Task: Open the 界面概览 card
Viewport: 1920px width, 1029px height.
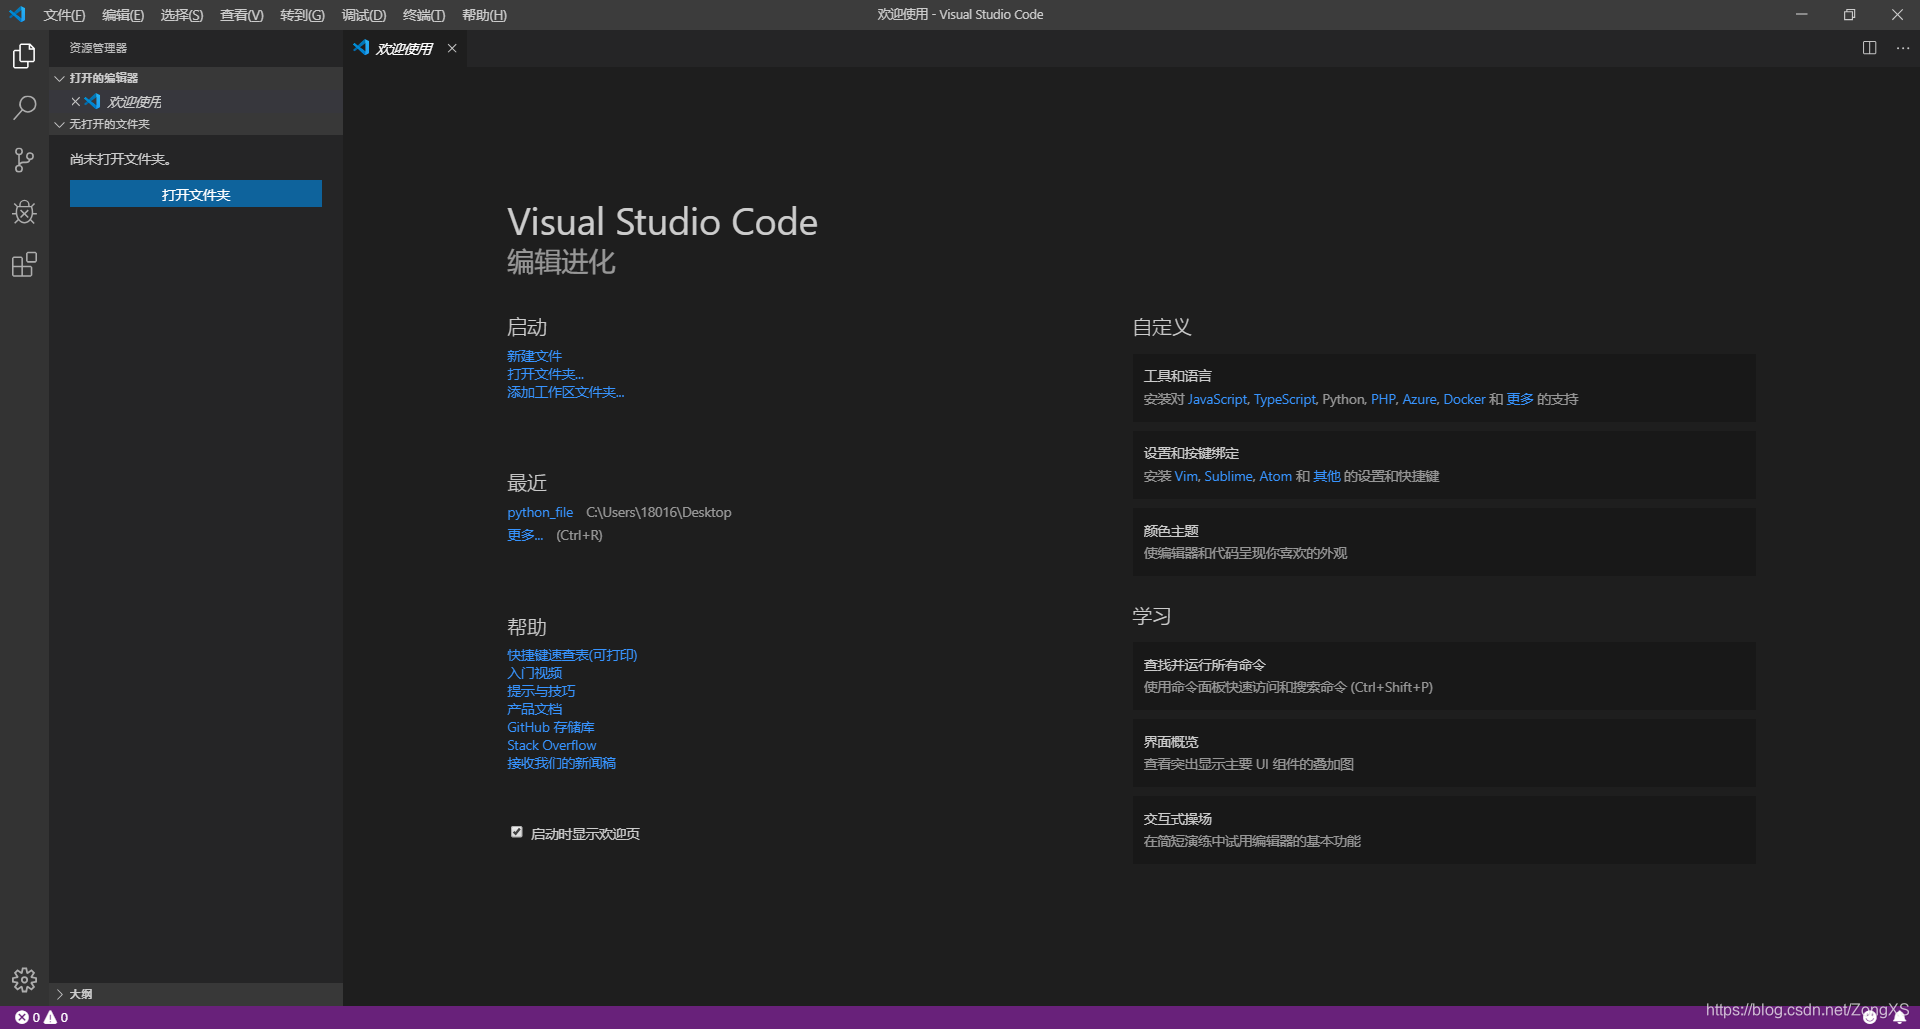Action: pos(1444,753)
